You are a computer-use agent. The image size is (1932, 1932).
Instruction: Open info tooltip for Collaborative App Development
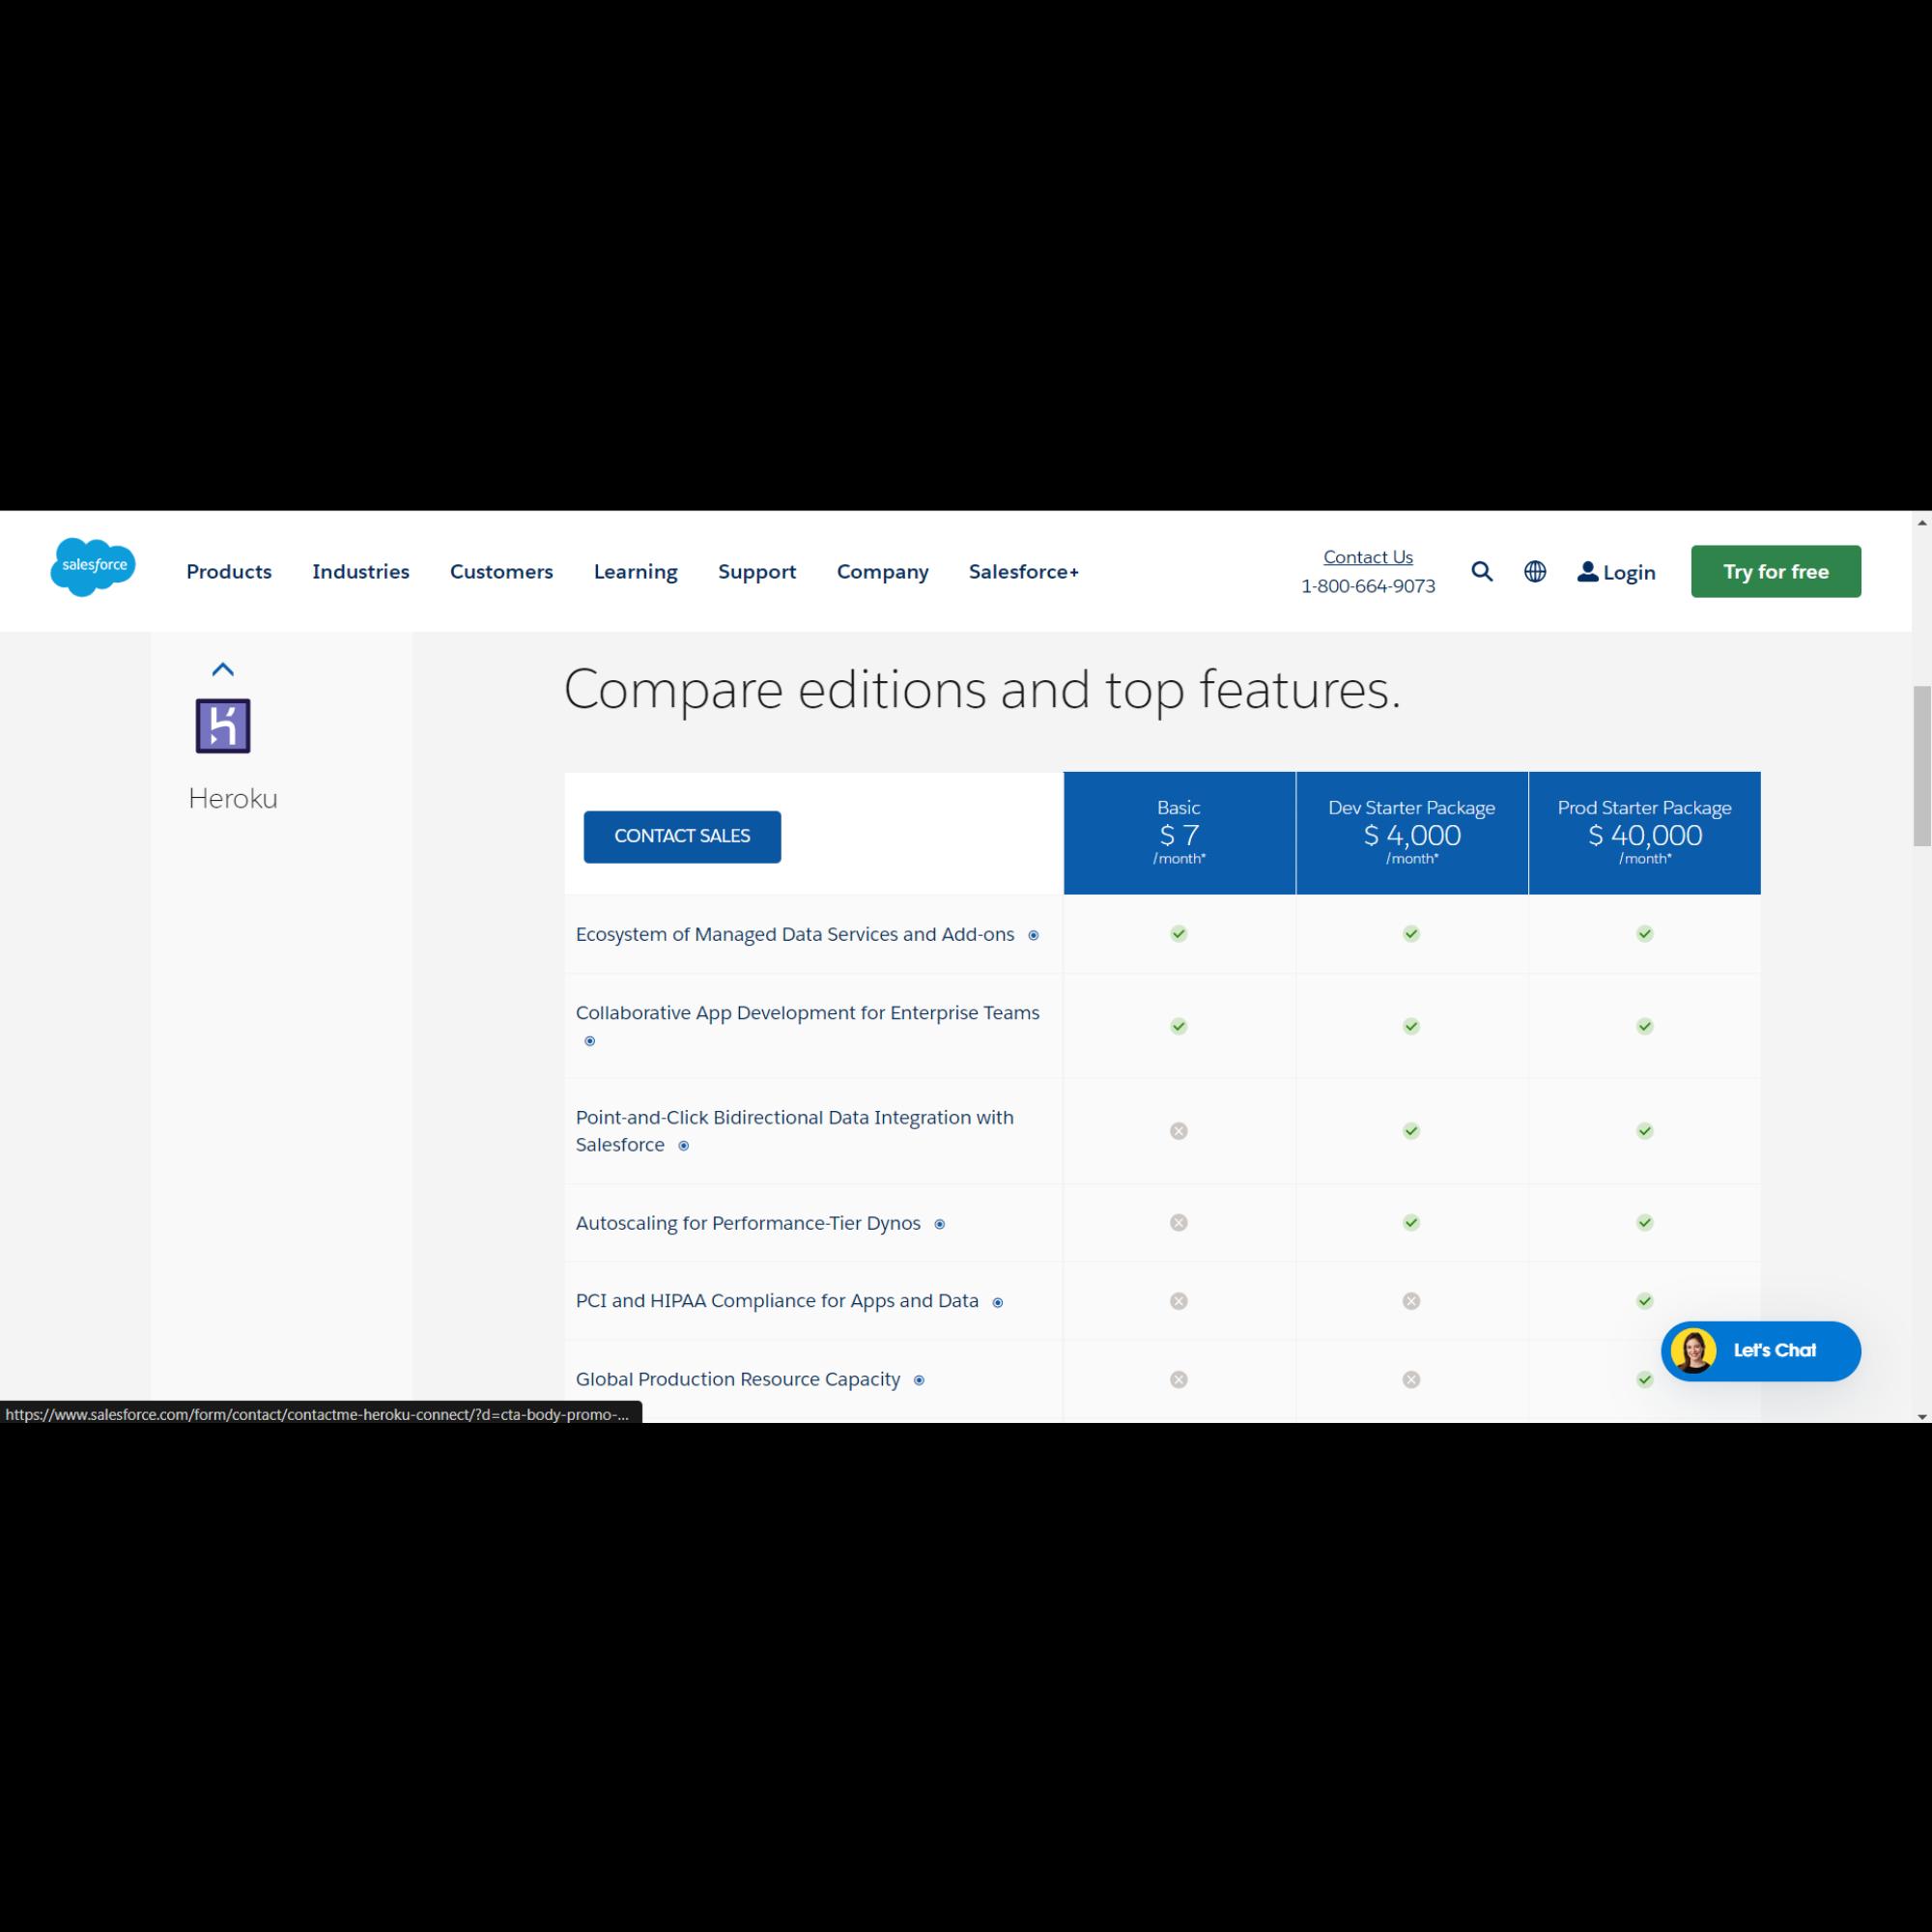click(590, 1041)
